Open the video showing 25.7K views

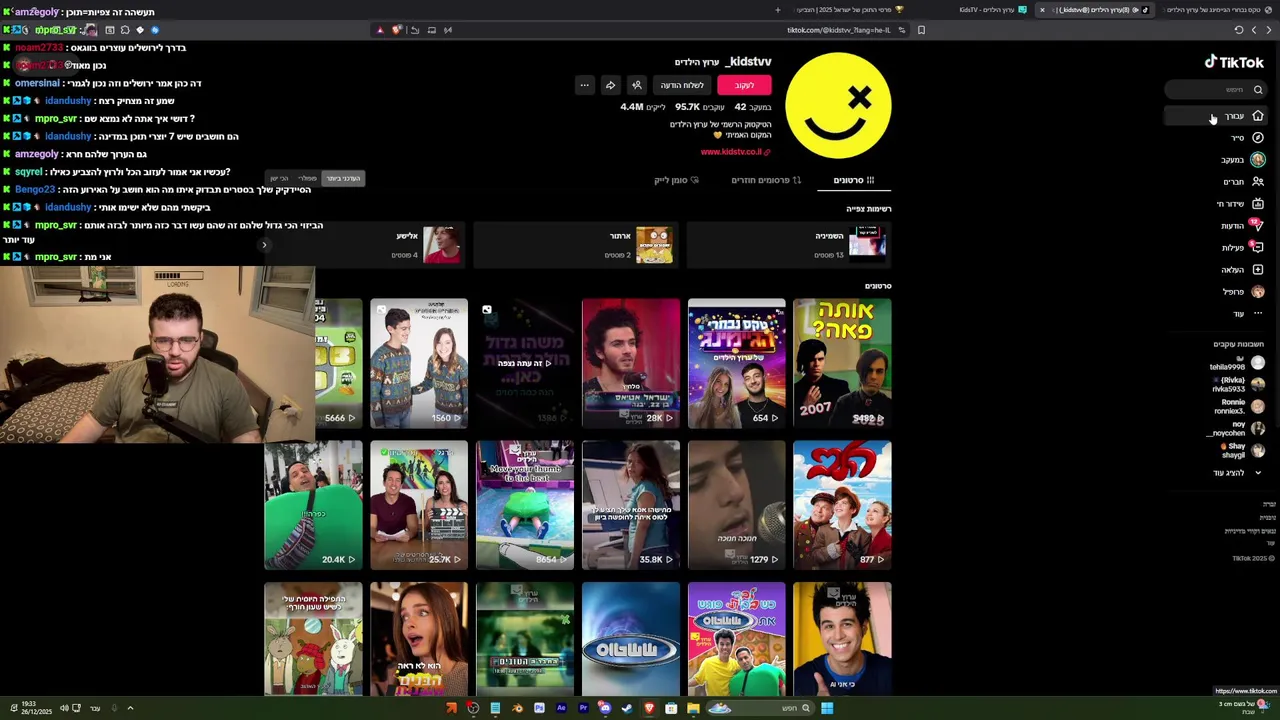[x=418, y=505]
